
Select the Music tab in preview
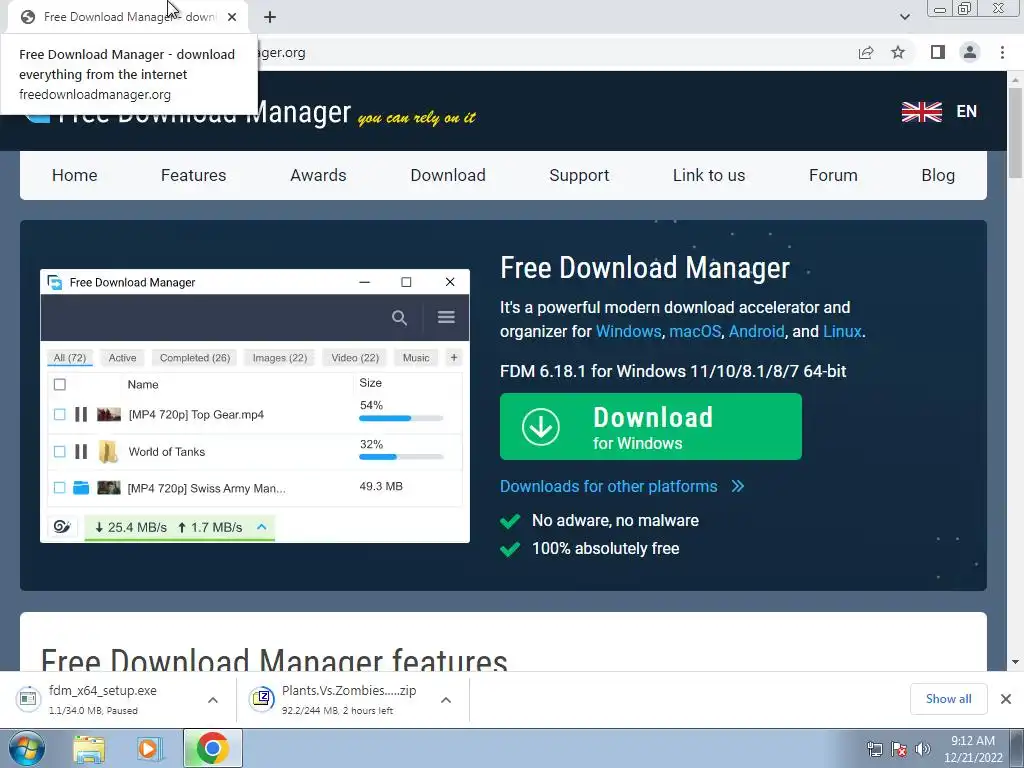[416, 358]
